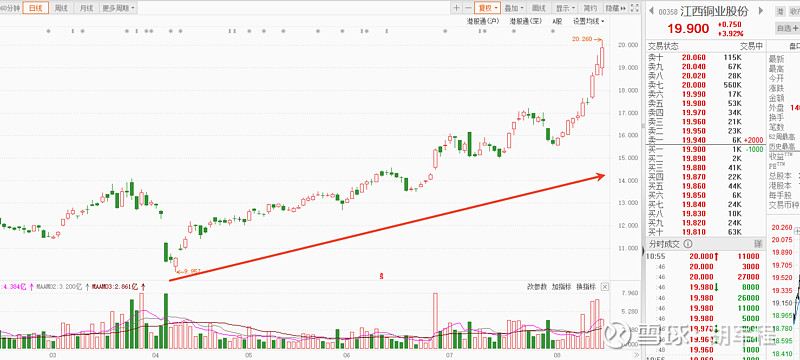Click the S marker on chart
This screenshot has width=800, height=360.
381,276
